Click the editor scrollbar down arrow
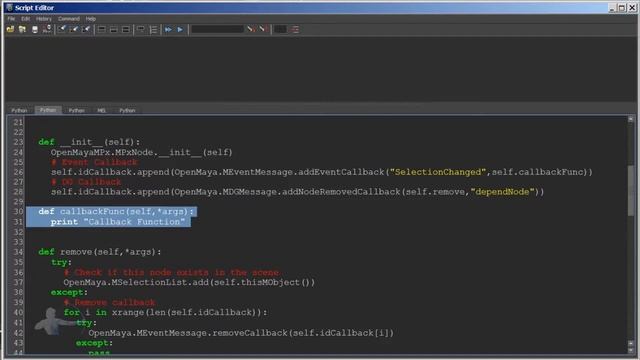This screenshot has height=360, width=640. point(631,350)
